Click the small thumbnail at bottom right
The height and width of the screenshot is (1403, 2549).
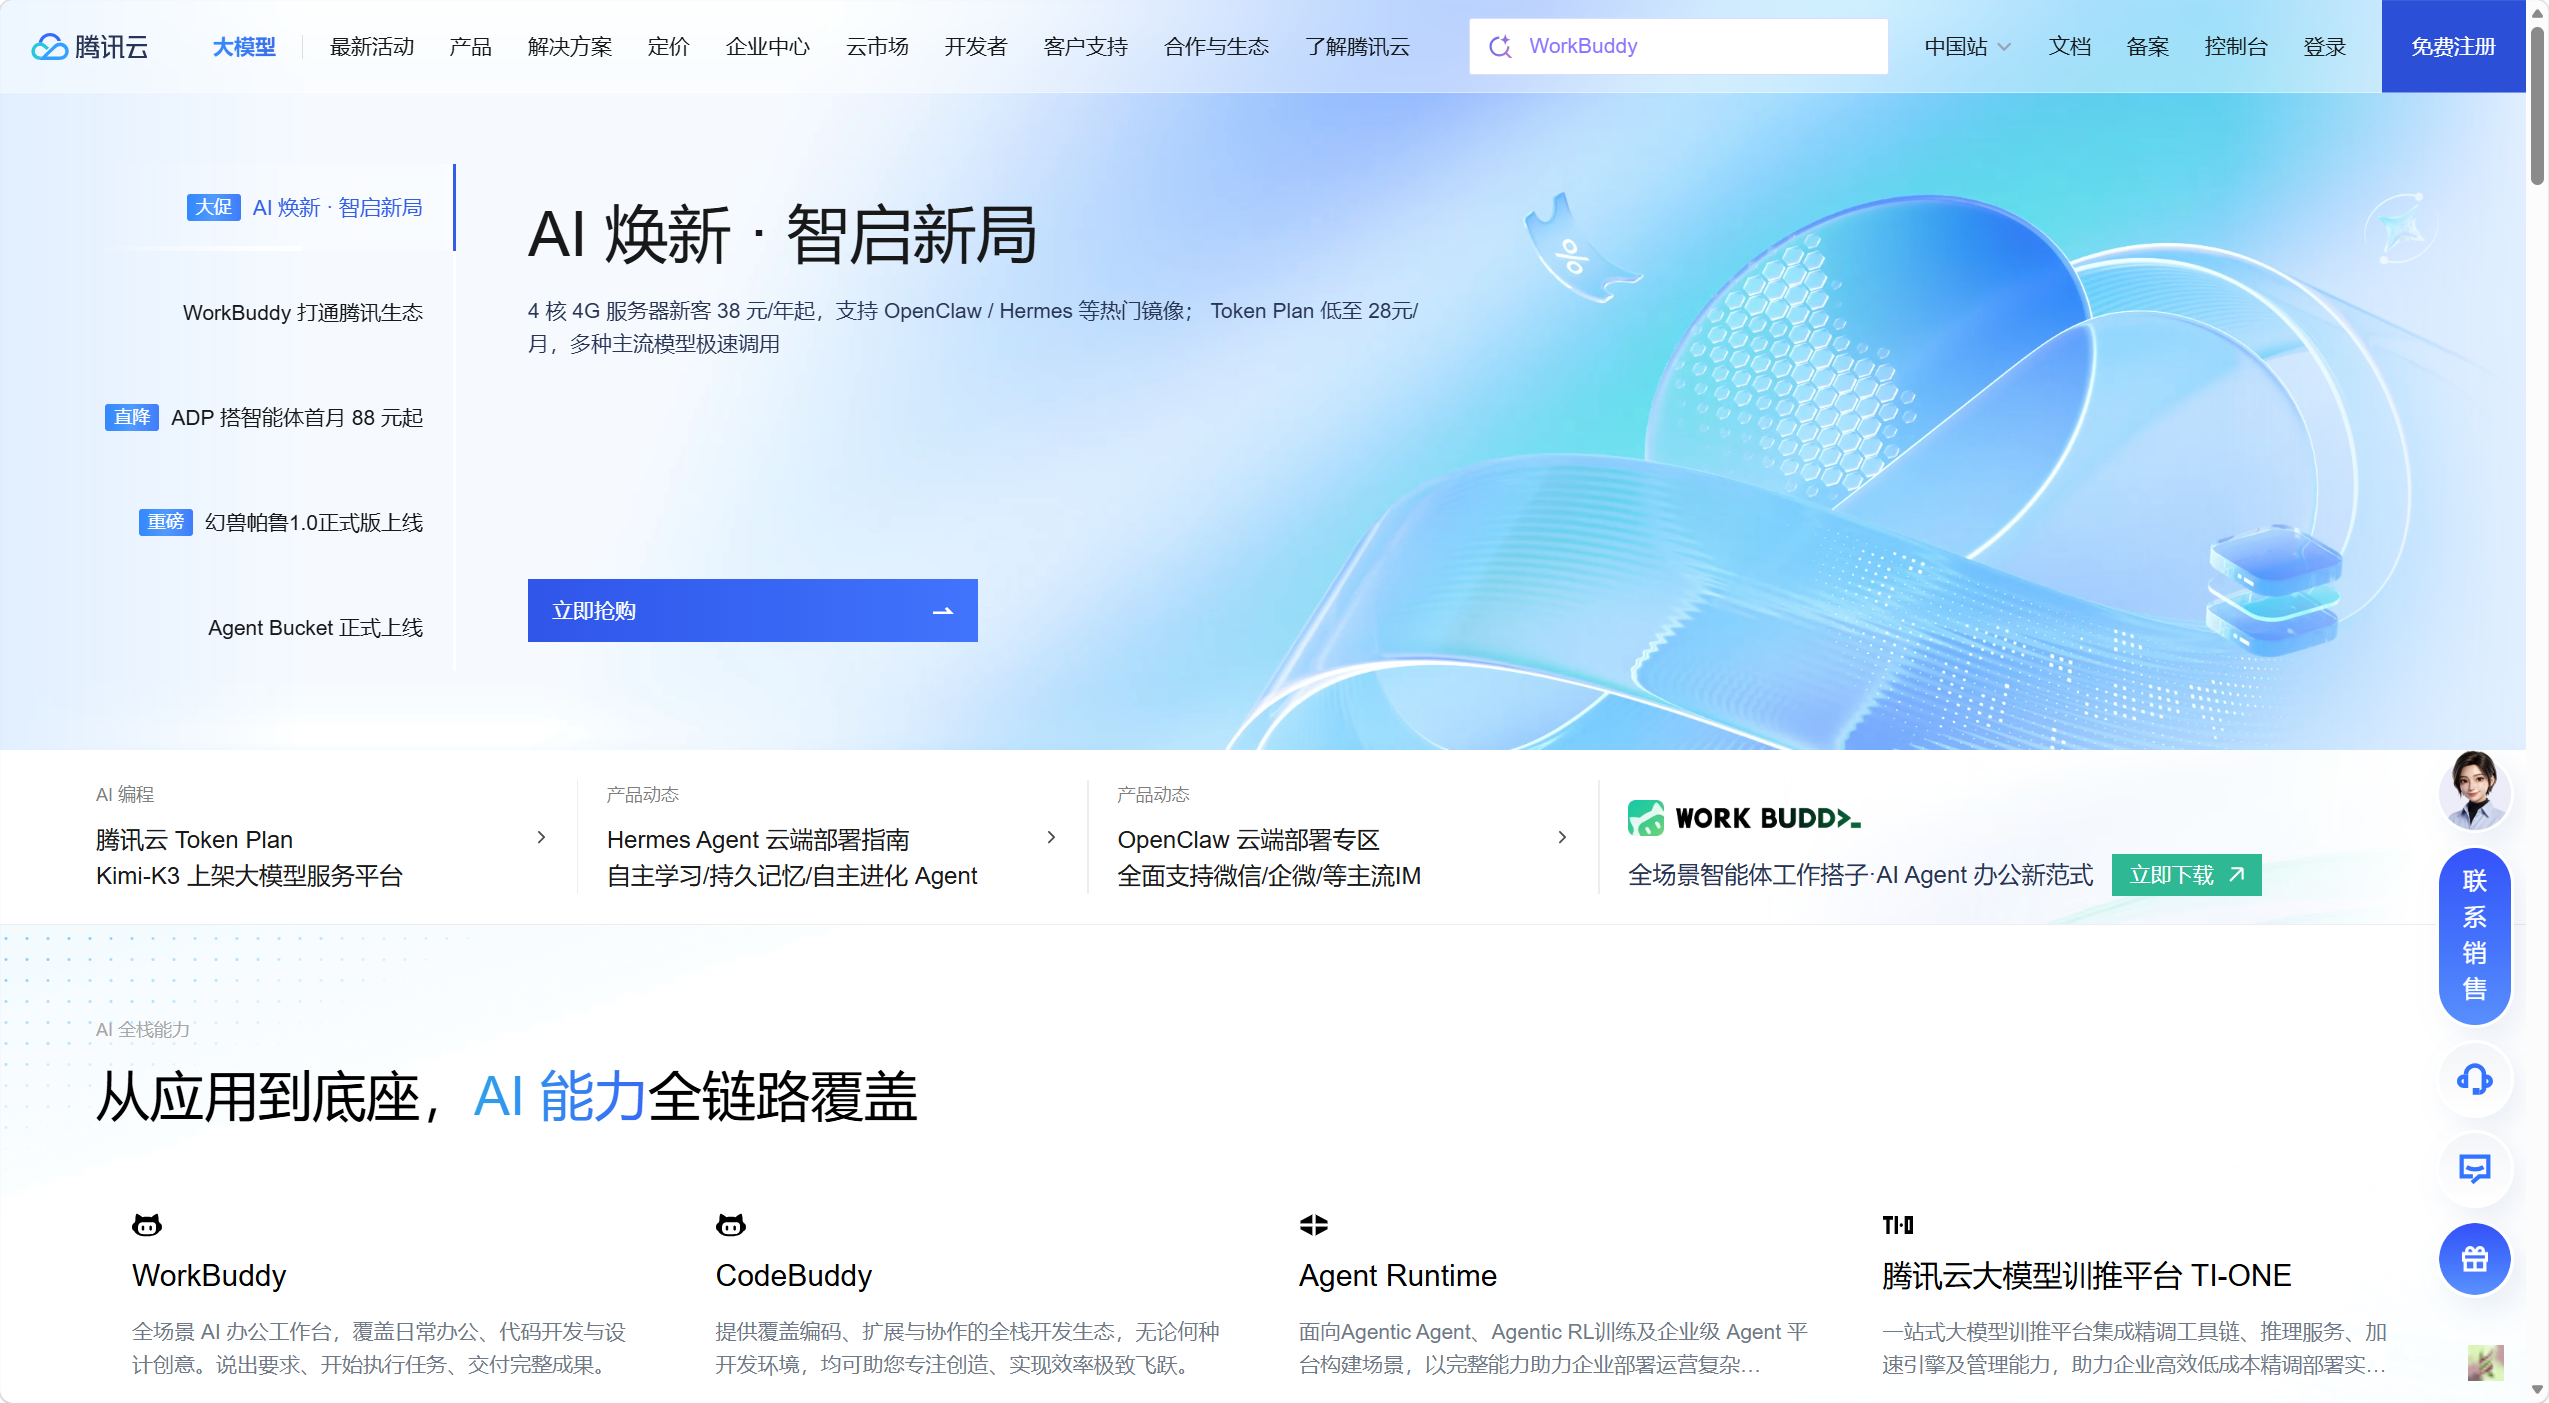click(x=2486, y=1363)
